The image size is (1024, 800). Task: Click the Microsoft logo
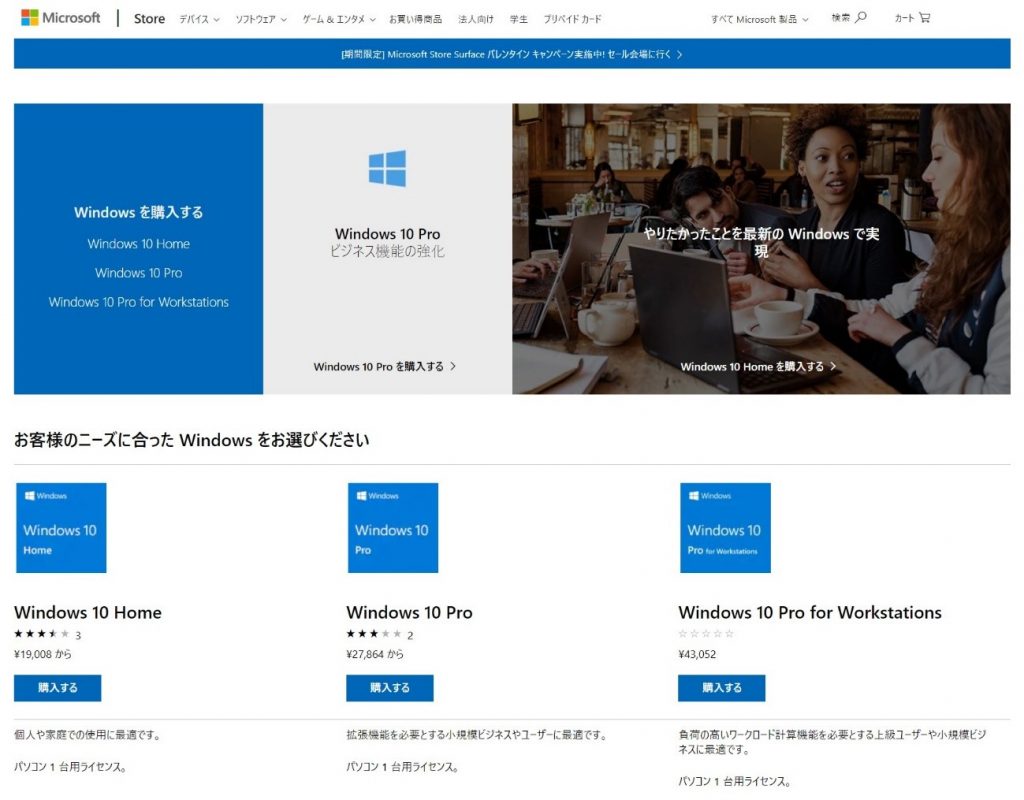[x=61, y=18]
